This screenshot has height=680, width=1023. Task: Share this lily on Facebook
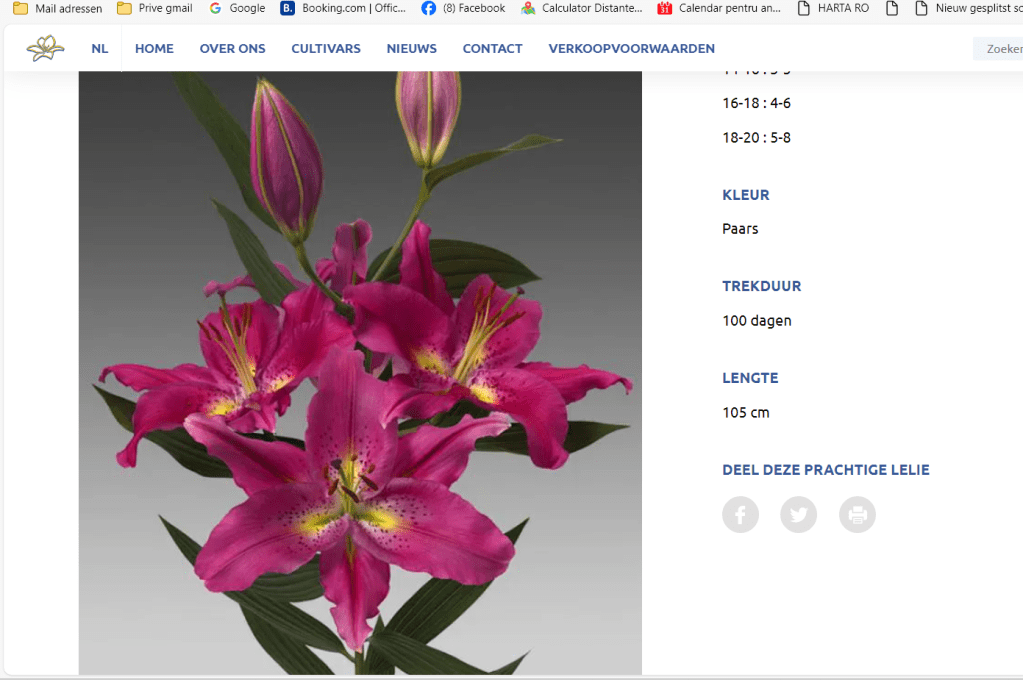point(740,515)
